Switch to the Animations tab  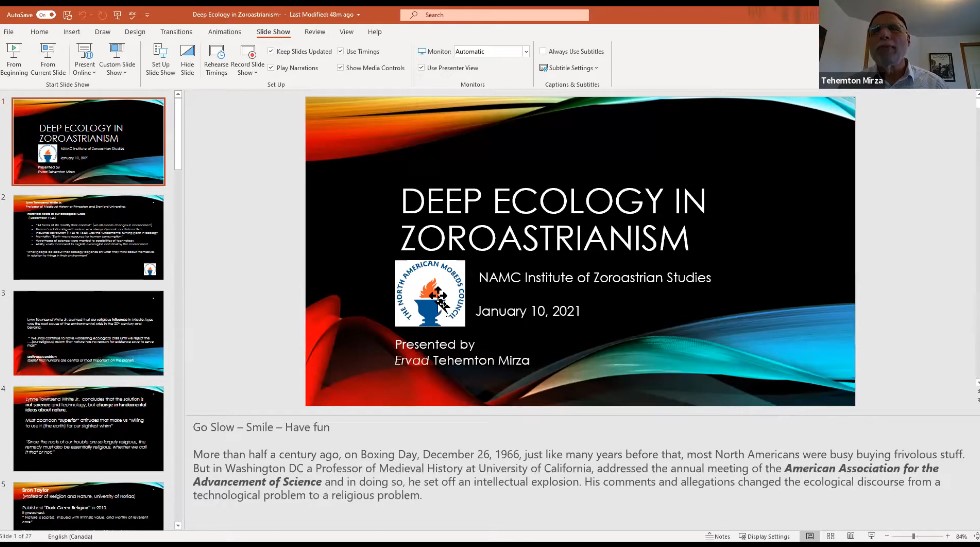click(x=224, y=31)
